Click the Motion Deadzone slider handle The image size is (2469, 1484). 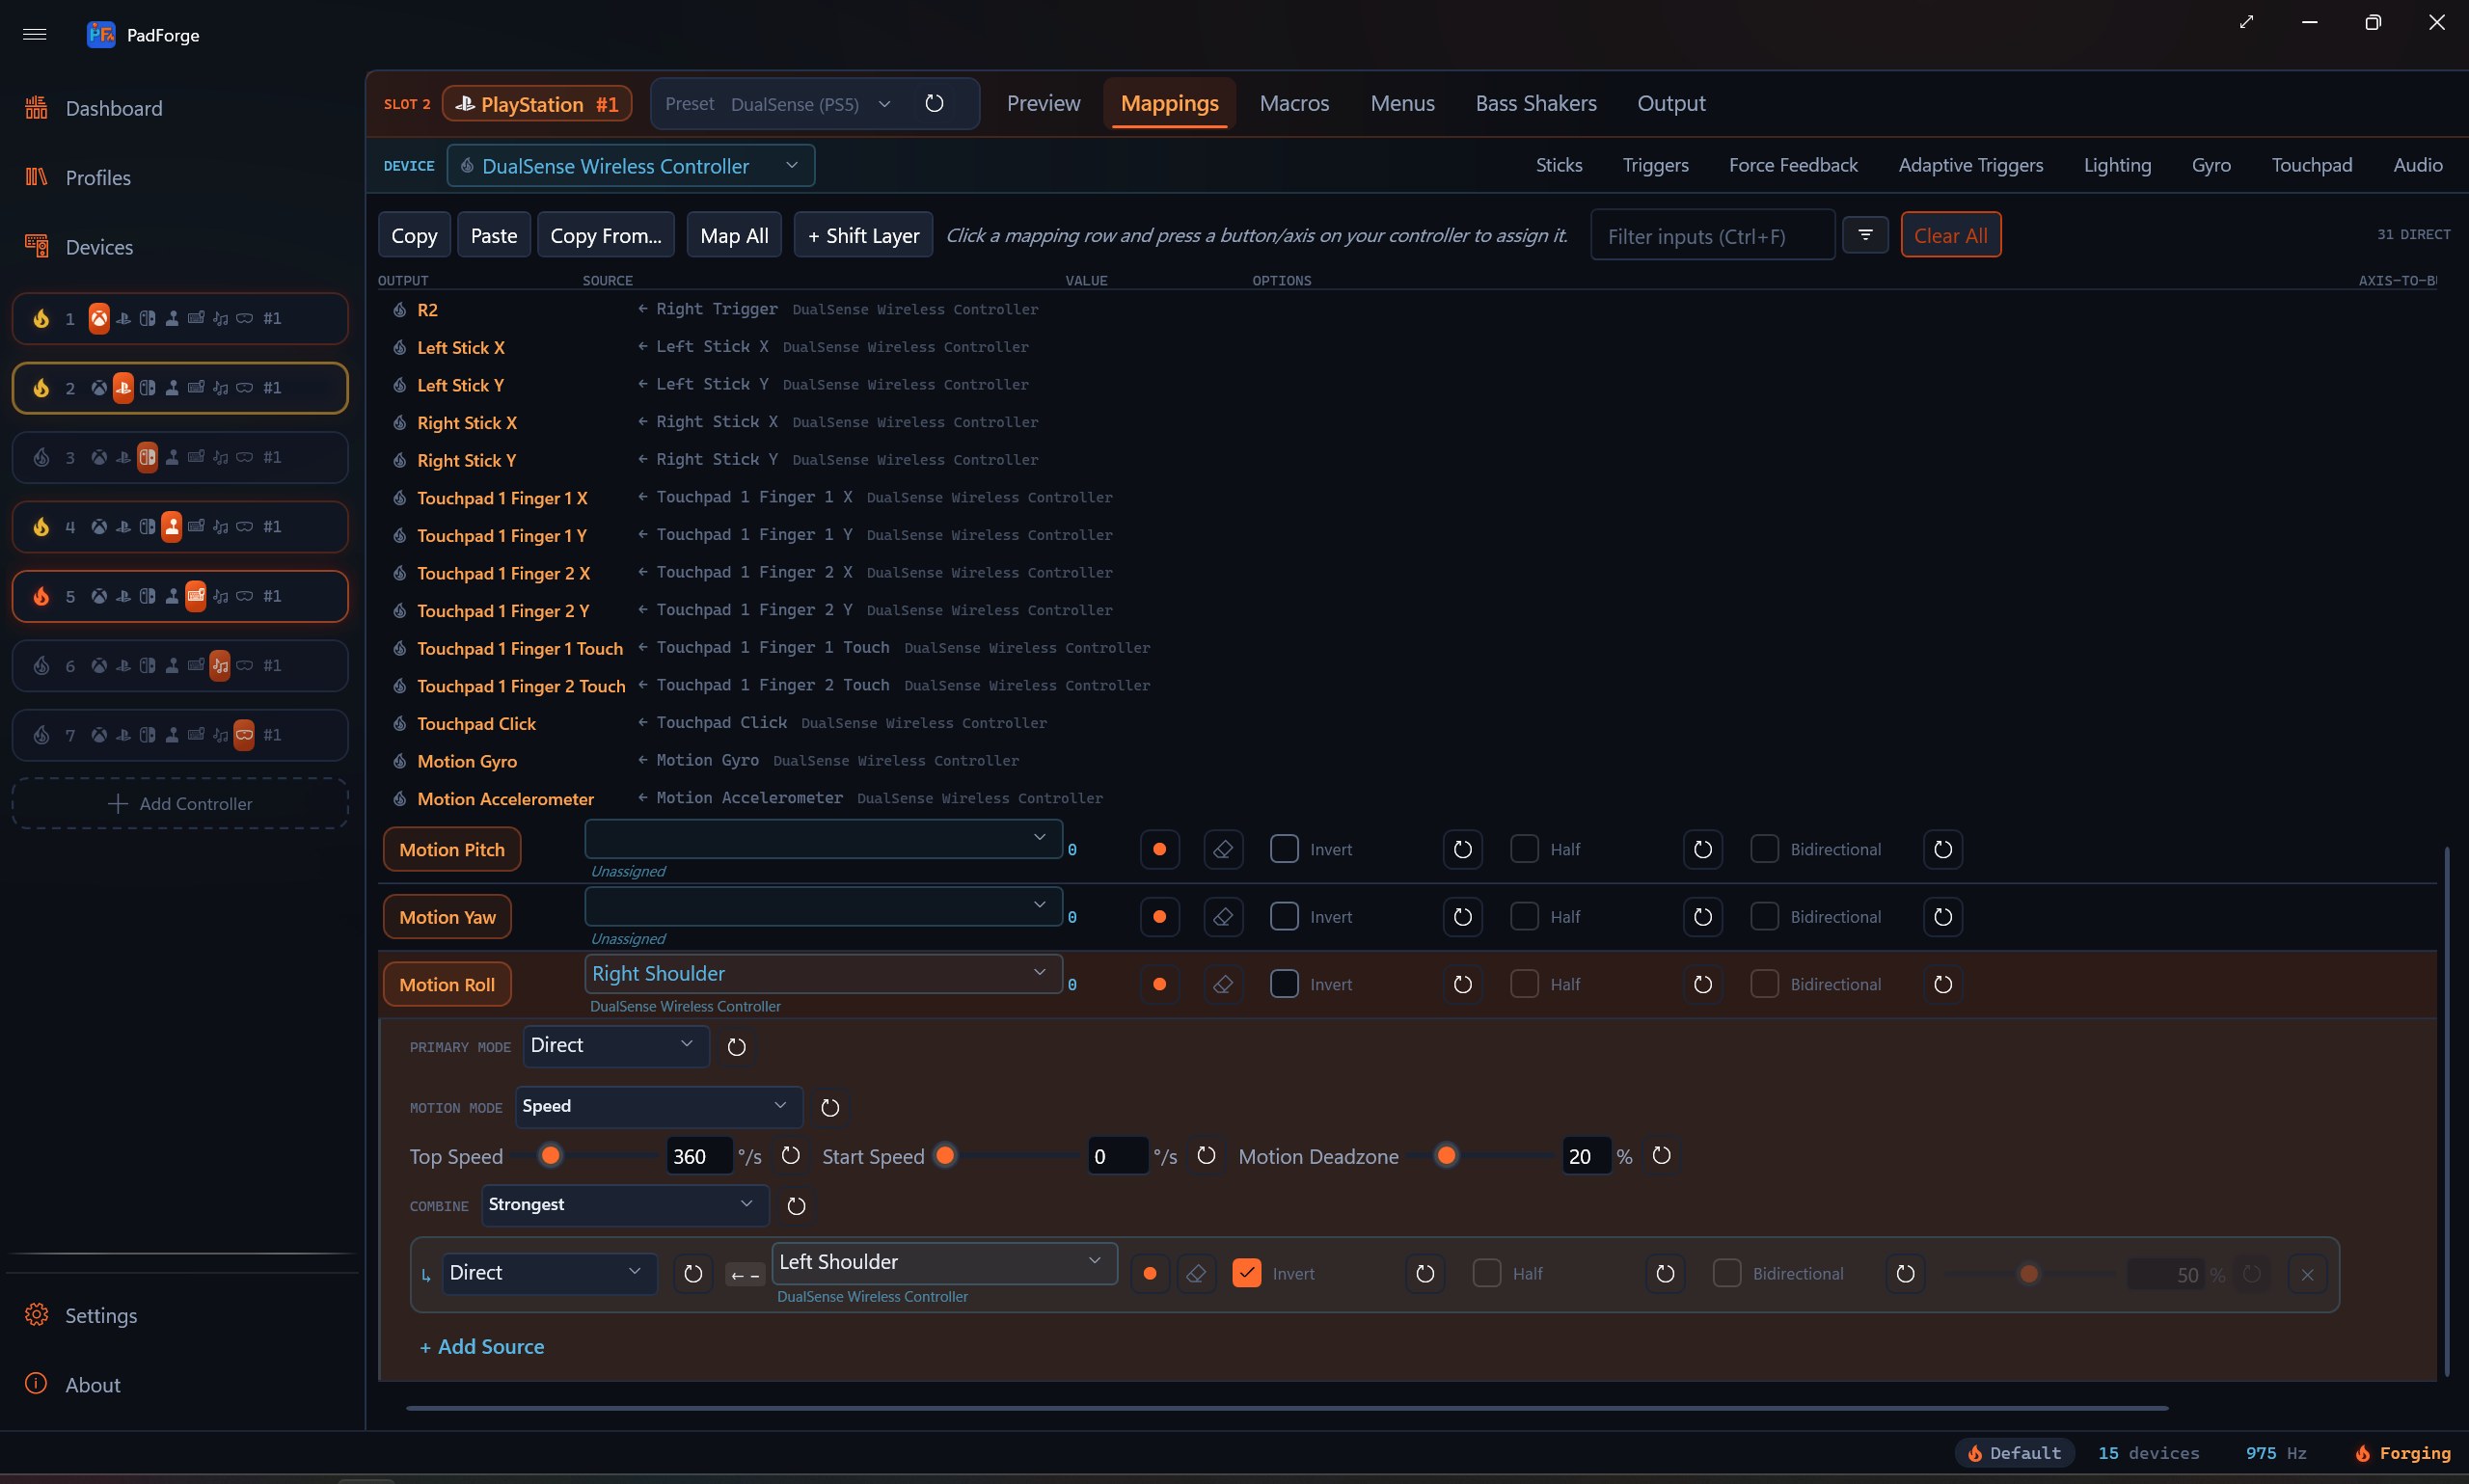tap(1446, 1156)
